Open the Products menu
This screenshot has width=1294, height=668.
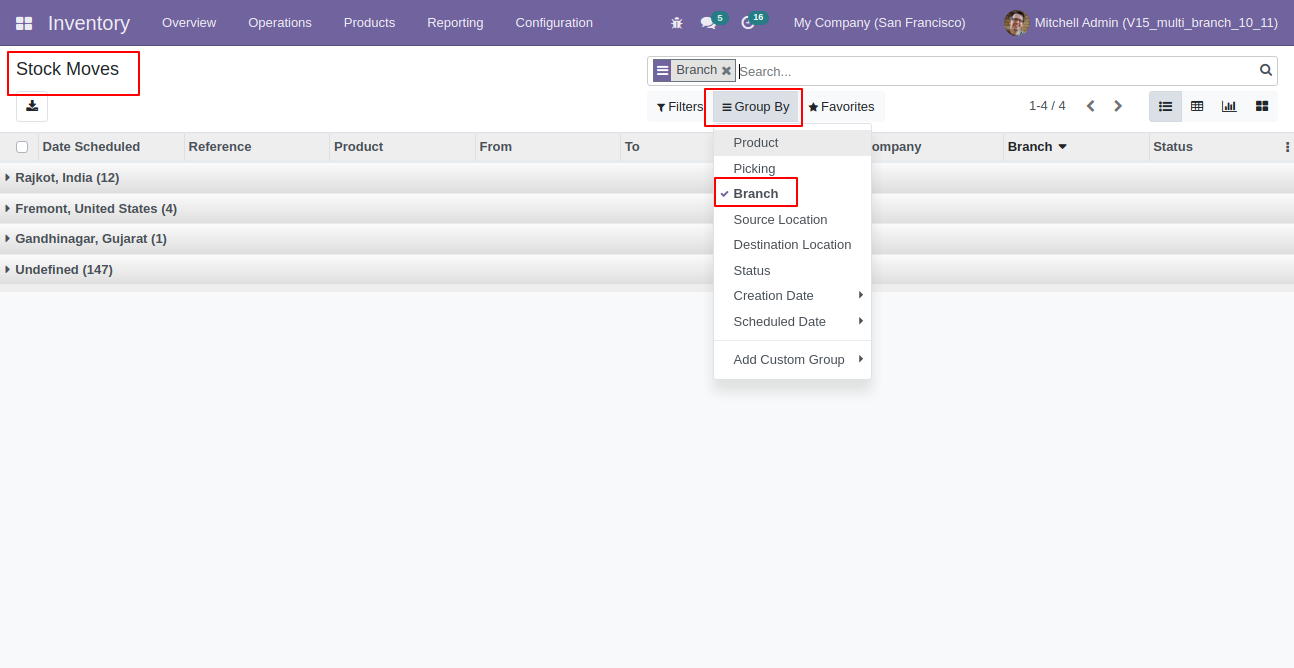369,23
